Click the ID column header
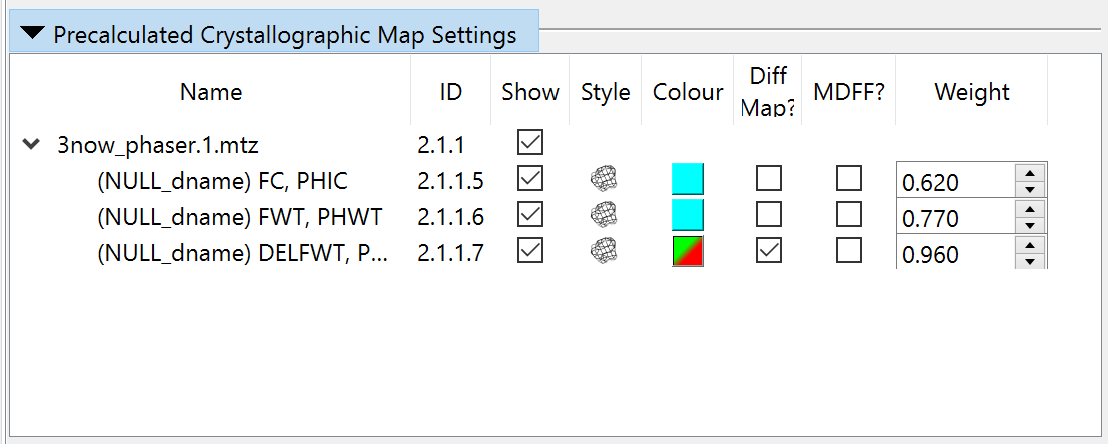This screenshot has width=1108, height=444. tap(450, 92)
